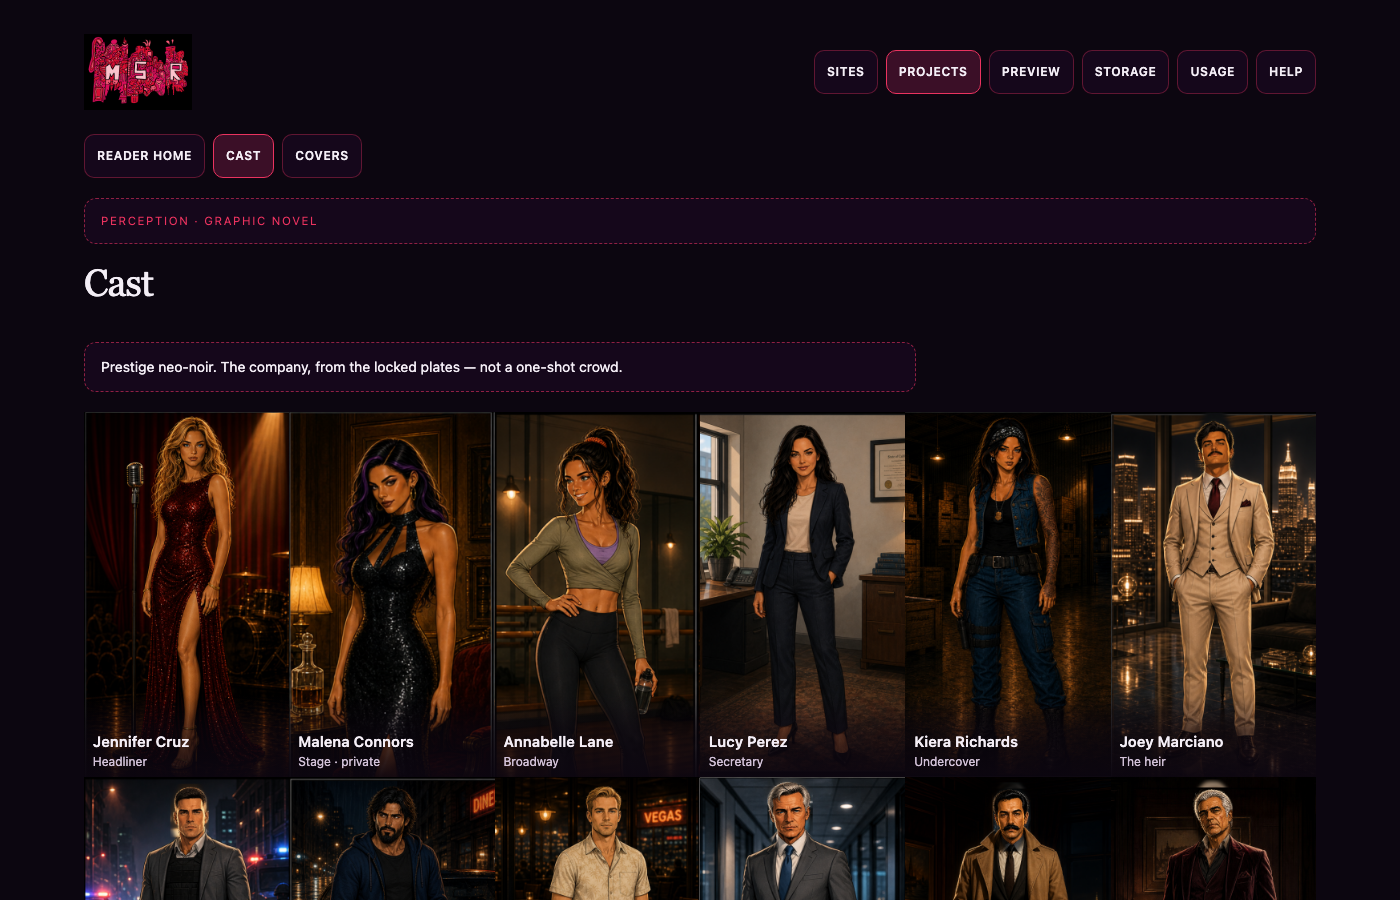The image size is (1400, 900).
Task: Open the man with police lights portrait
Action: (187, 839)
